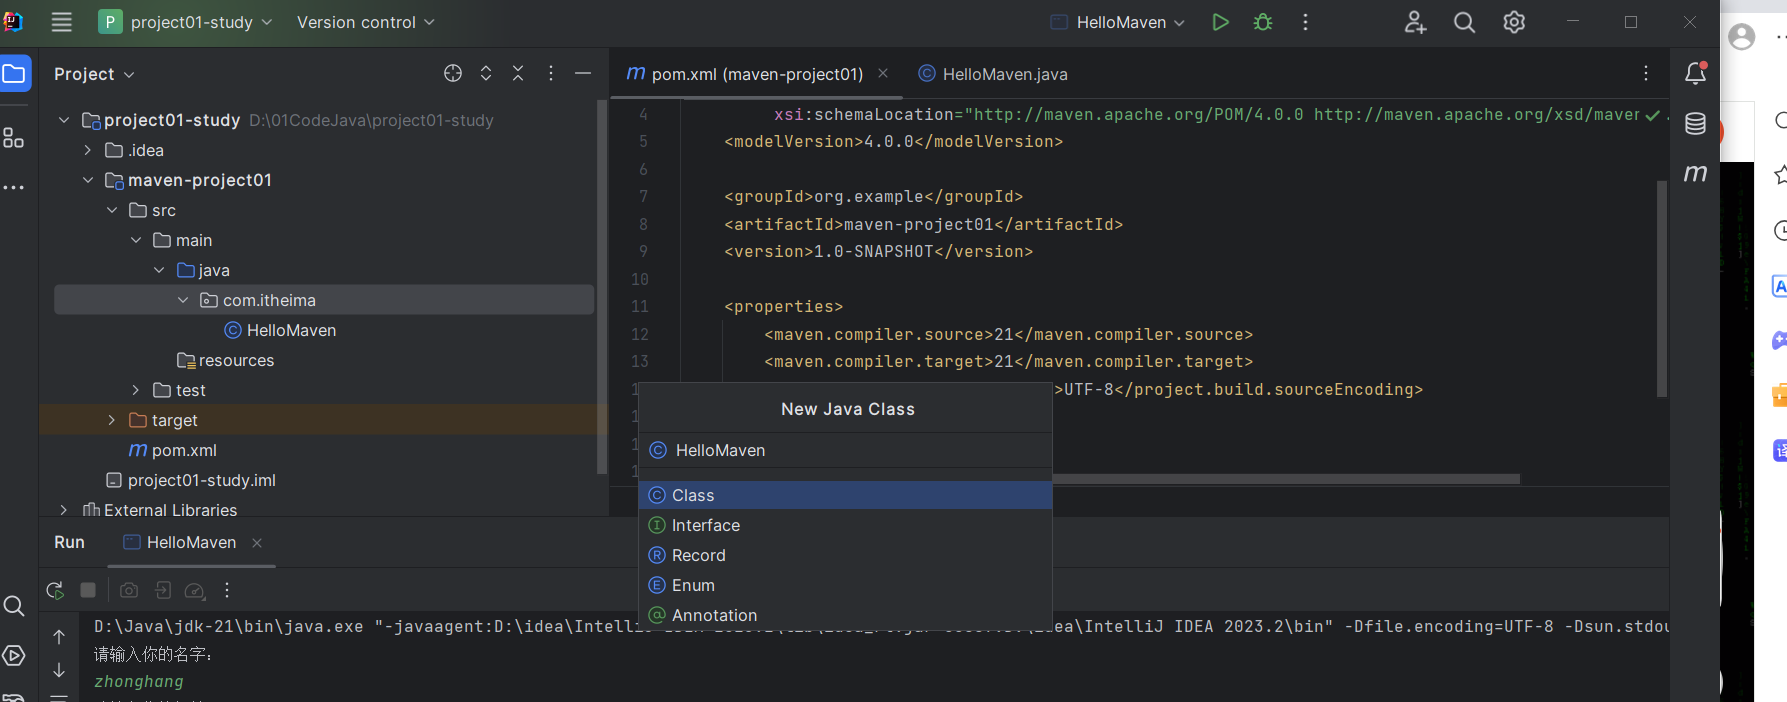The height and width of the screenshot is (702, 1787).
Task: Open Project panel options menu
Action: point(550,73)
